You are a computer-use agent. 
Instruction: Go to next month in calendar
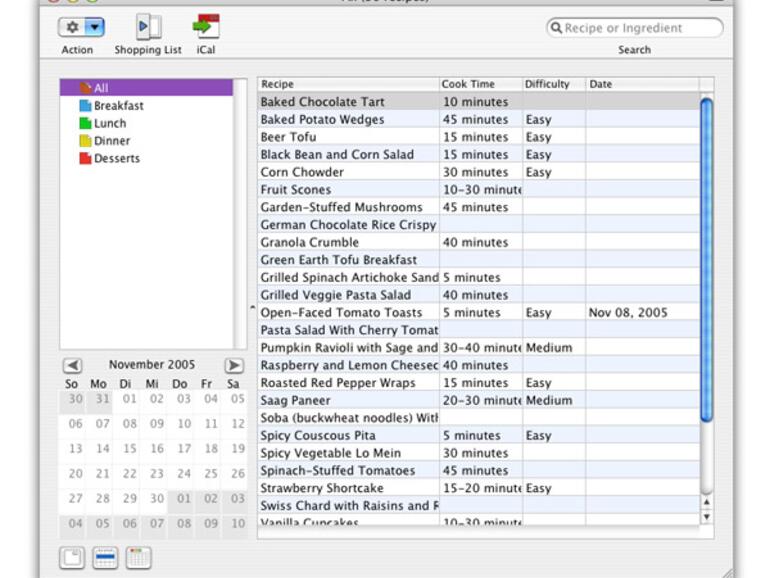pyautogui.click(x=233, y=366)
